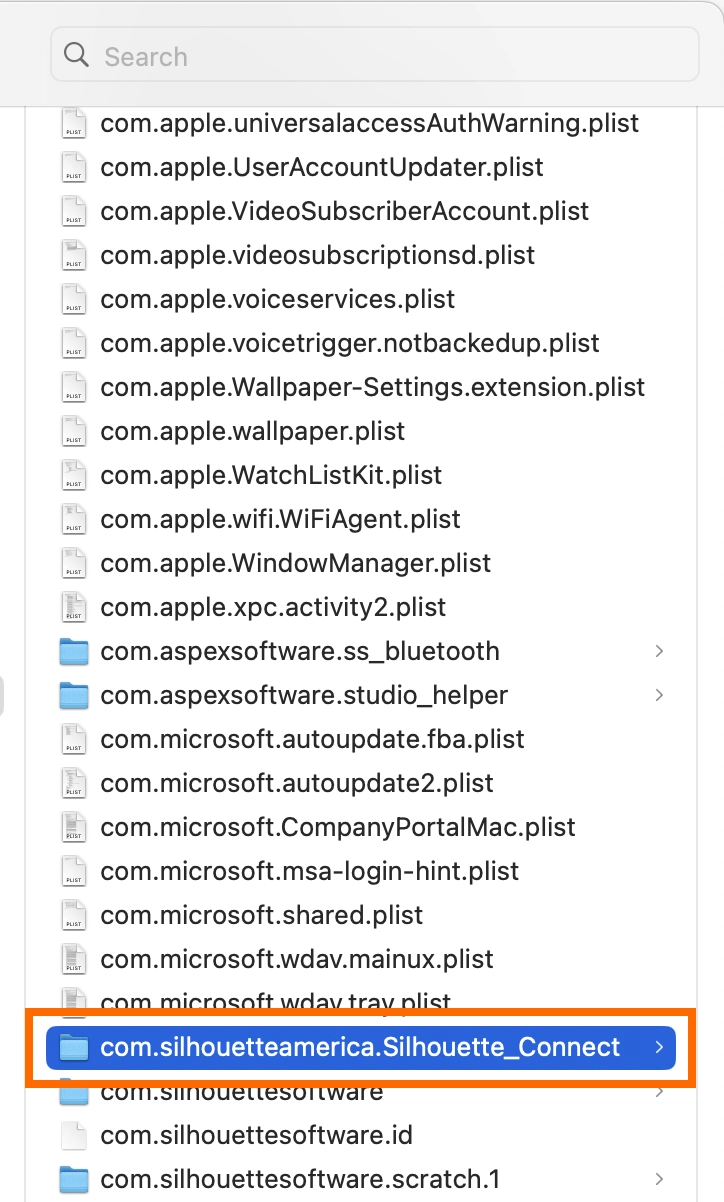Expand the Silhouette_Connect folder chevron
The height and width of the screenshot is (1202, 724).
tap(659, 1048)
